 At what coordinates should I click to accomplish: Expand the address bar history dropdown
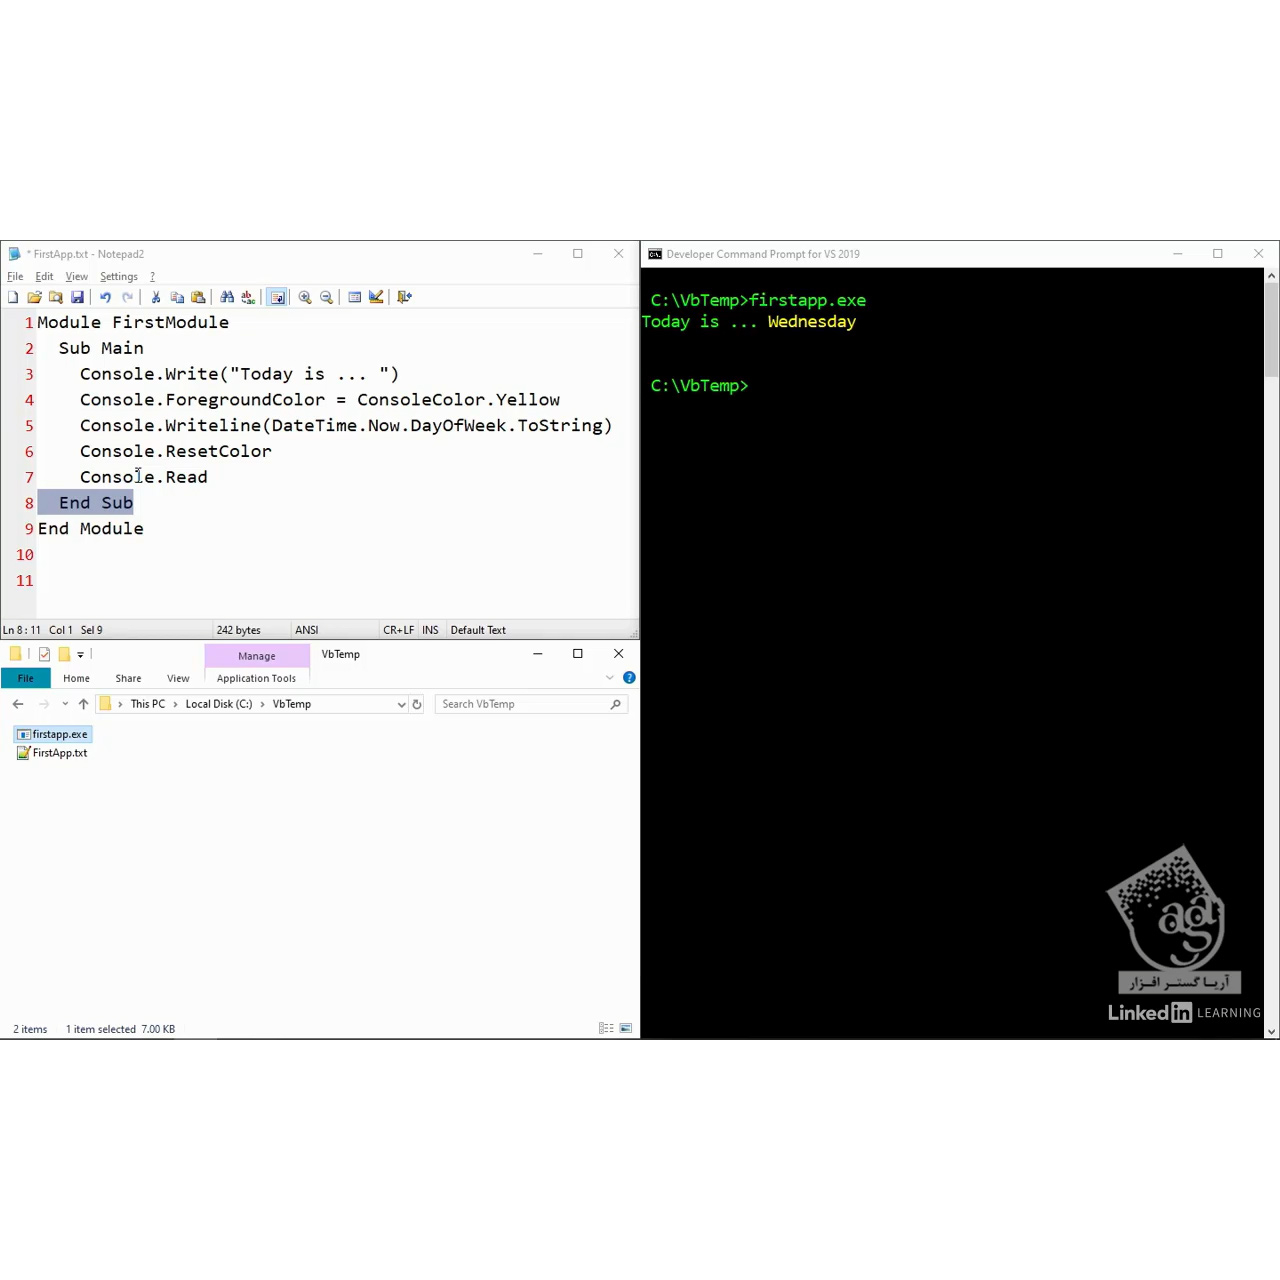click(401, 704)
